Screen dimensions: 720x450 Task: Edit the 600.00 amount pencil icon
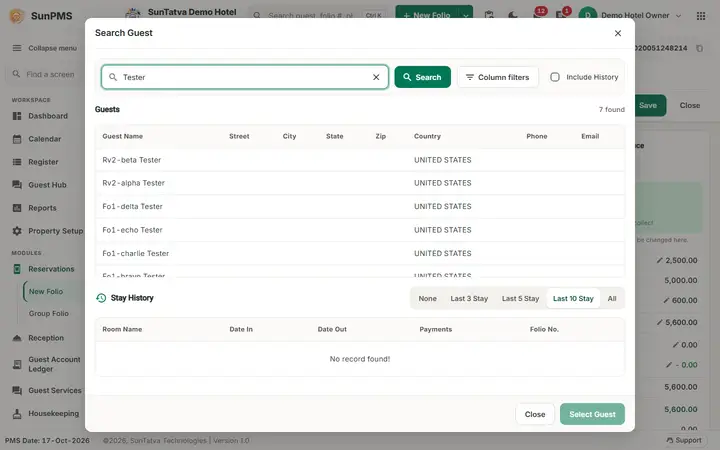[666, 300]
